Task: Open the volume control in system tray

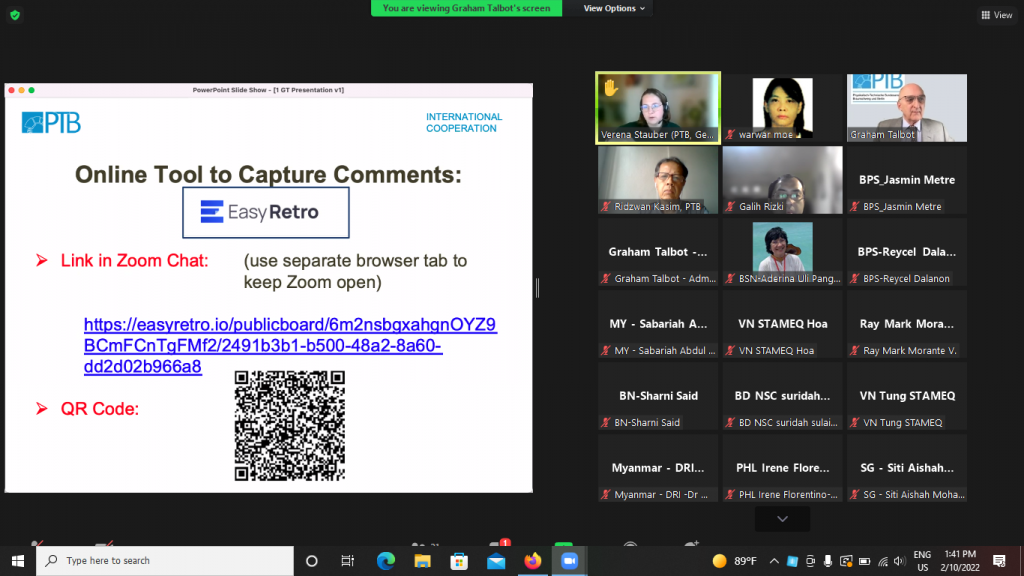Action: coord(900,561)
